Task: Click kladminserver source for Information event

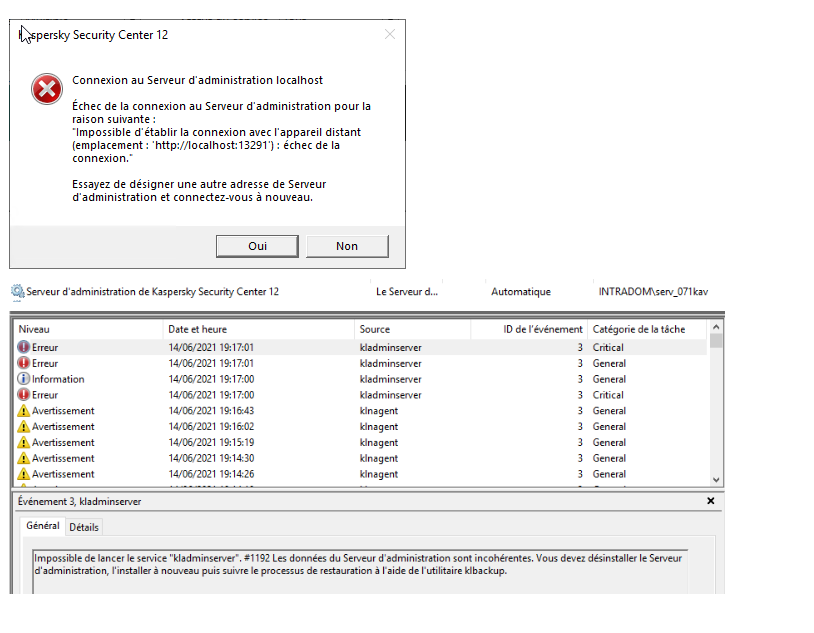Action: point(390,379)
